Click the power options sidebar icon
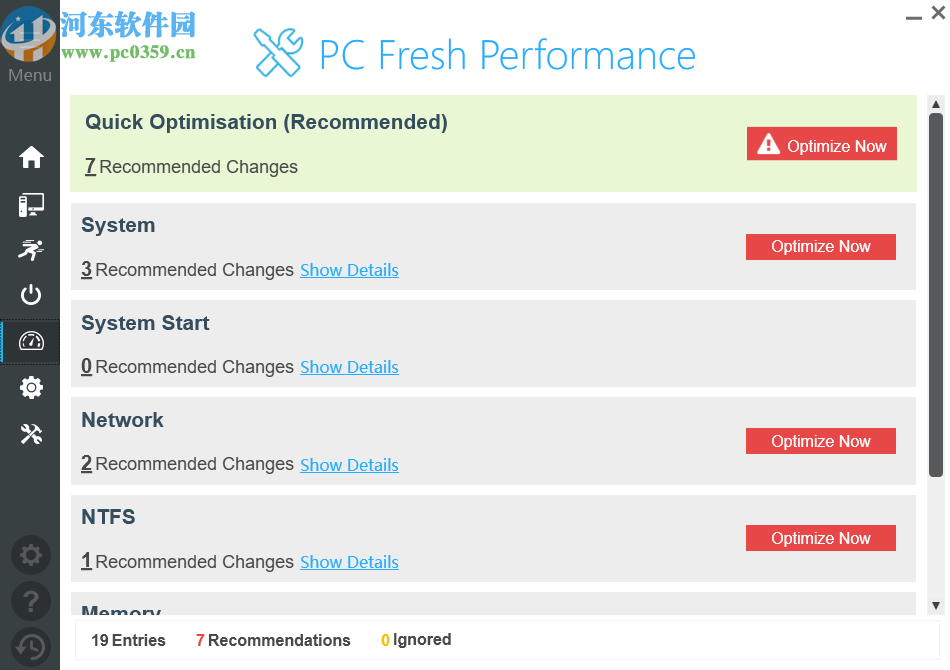 click(x=30, y=295)
